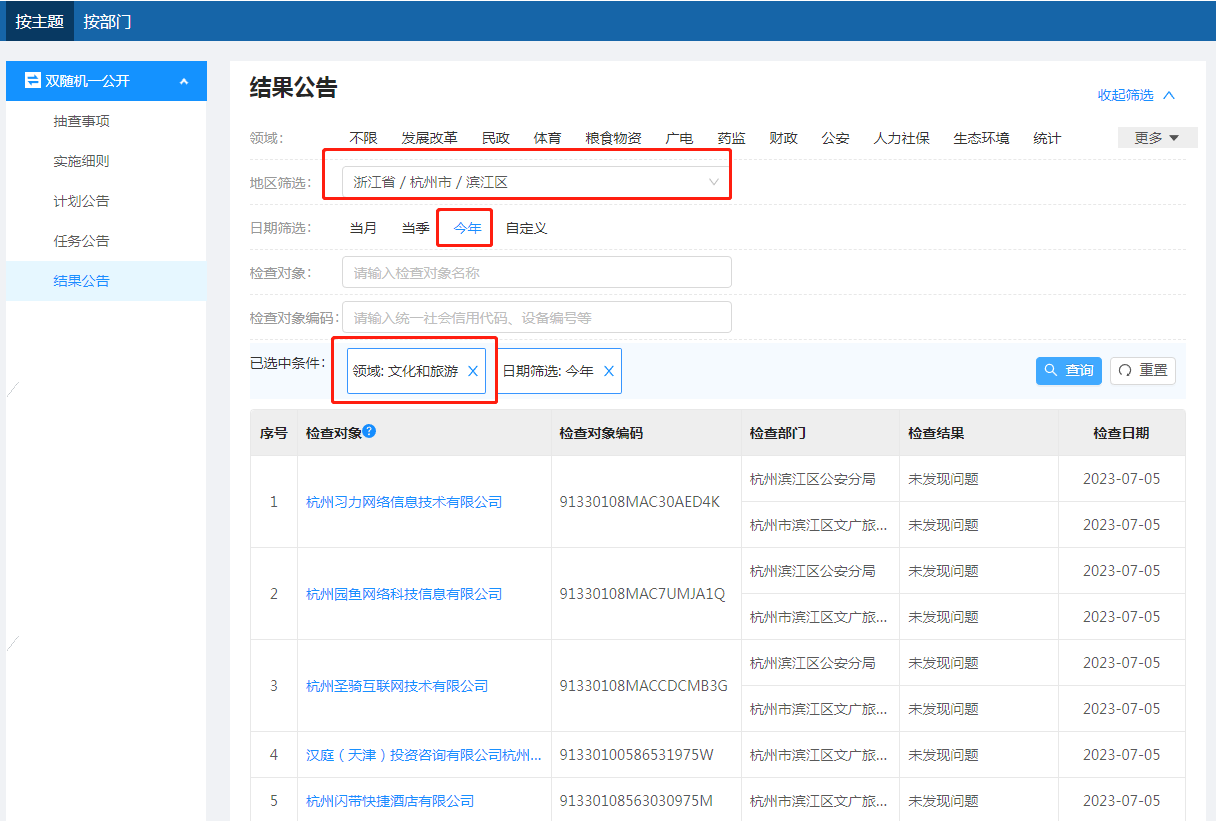Expand the 更多 domain options
1216x821 pixels.
[1156, 138]
